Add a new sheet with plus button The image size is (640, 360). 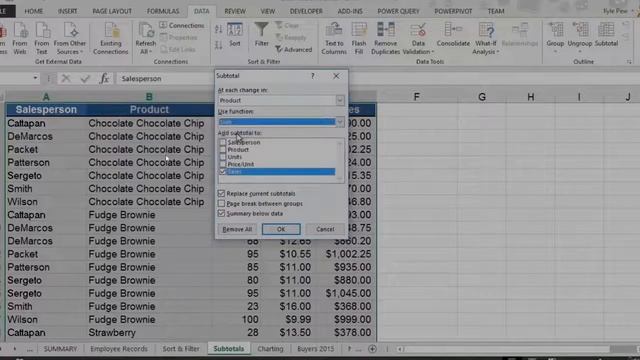372,349
